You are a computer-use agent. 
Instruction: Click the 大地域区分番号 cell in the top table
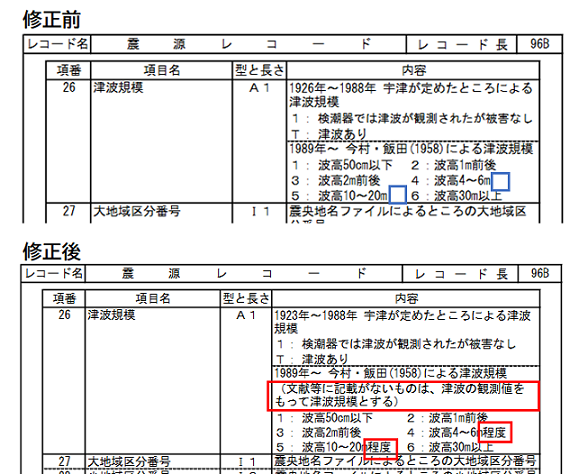(x=137, y=212)
